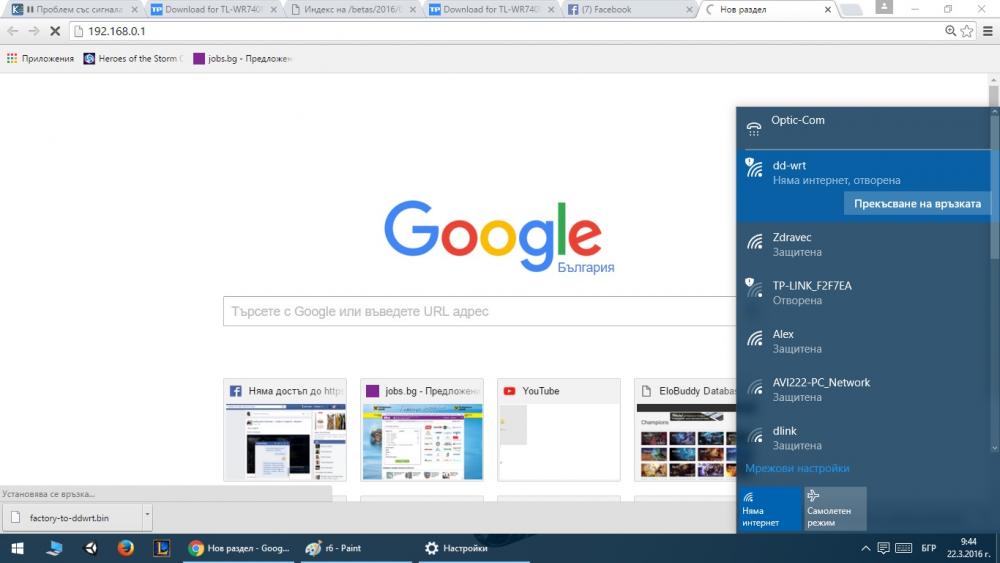This screenshot has width=1000, height=563.
Task: Click the Chrome user profile icon
Action: click(x=884, y=6)
